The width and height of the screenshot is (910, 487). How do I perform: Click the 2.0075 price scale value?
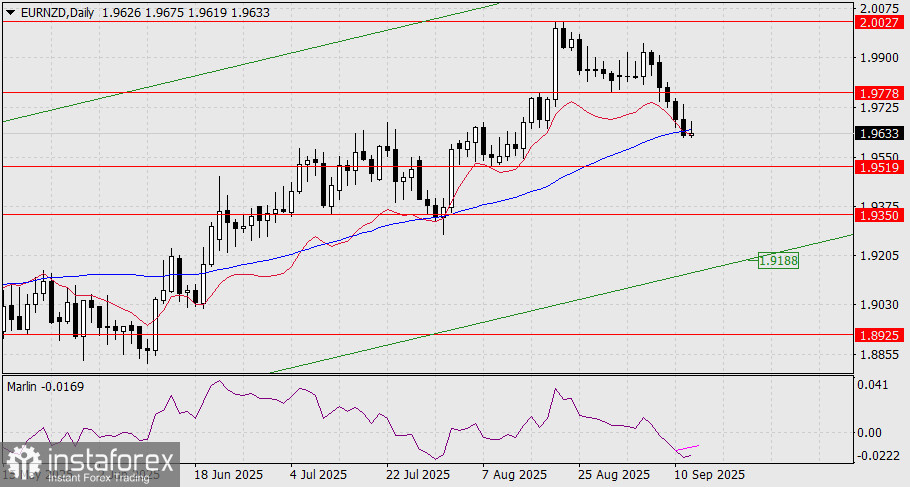click(880, 9)
